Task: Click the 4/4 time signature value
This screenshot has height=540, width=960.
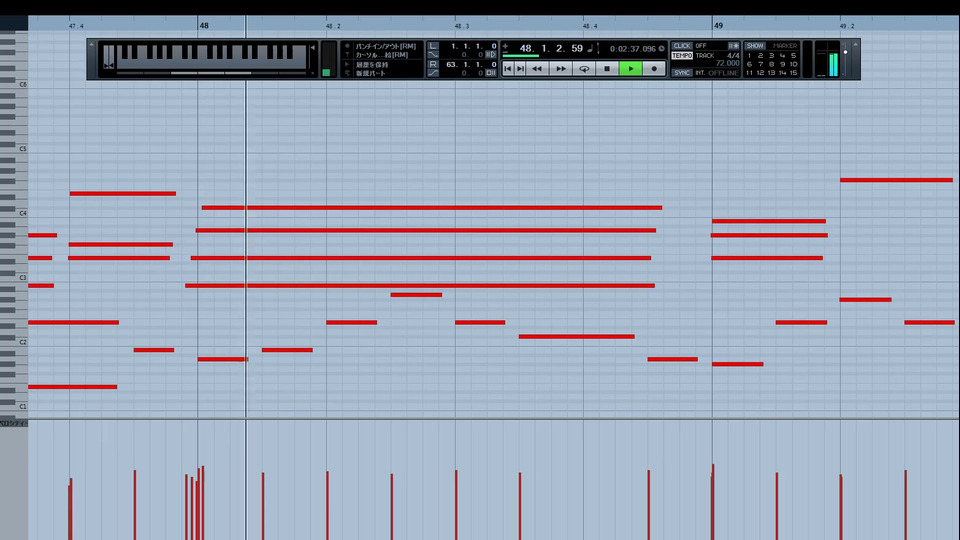Action: point(733,55)
